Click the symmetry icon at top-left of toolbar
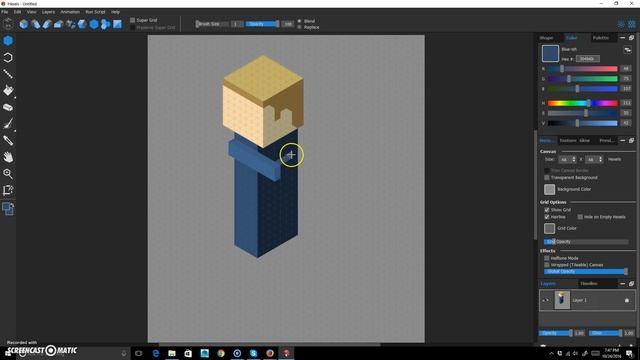The width and height of the screenshot is (640, 360). (x=8, y=24)
